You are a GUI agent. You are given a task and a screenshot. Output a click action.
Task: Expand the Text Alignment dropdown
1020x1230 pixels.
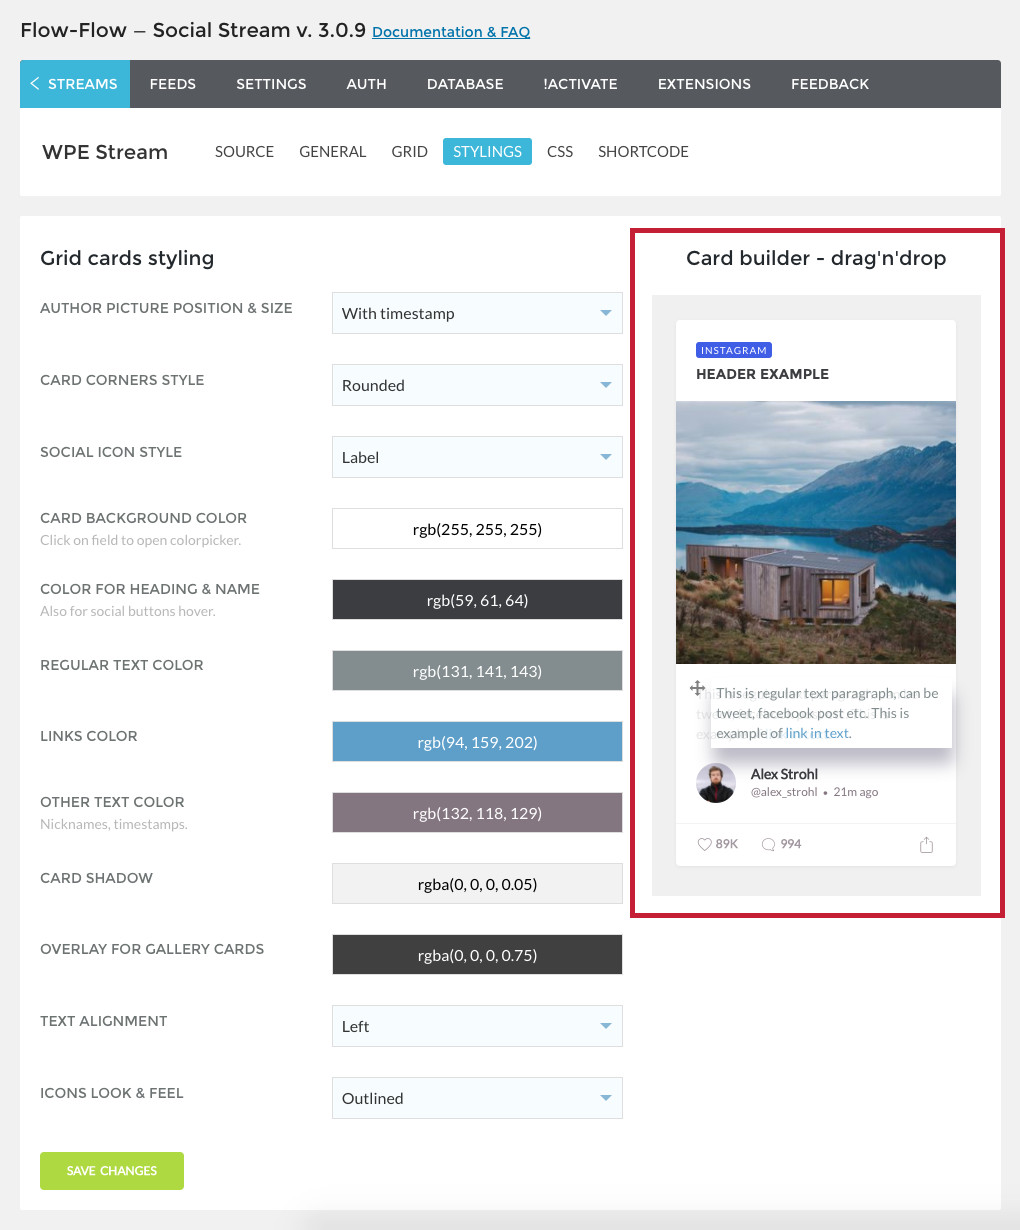coord(477,1026)
